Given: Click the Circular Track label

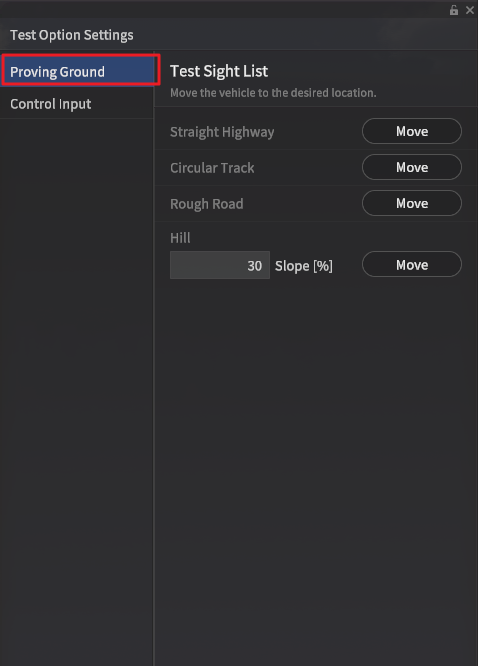Looking at the screenshot, I should (212, 168).
